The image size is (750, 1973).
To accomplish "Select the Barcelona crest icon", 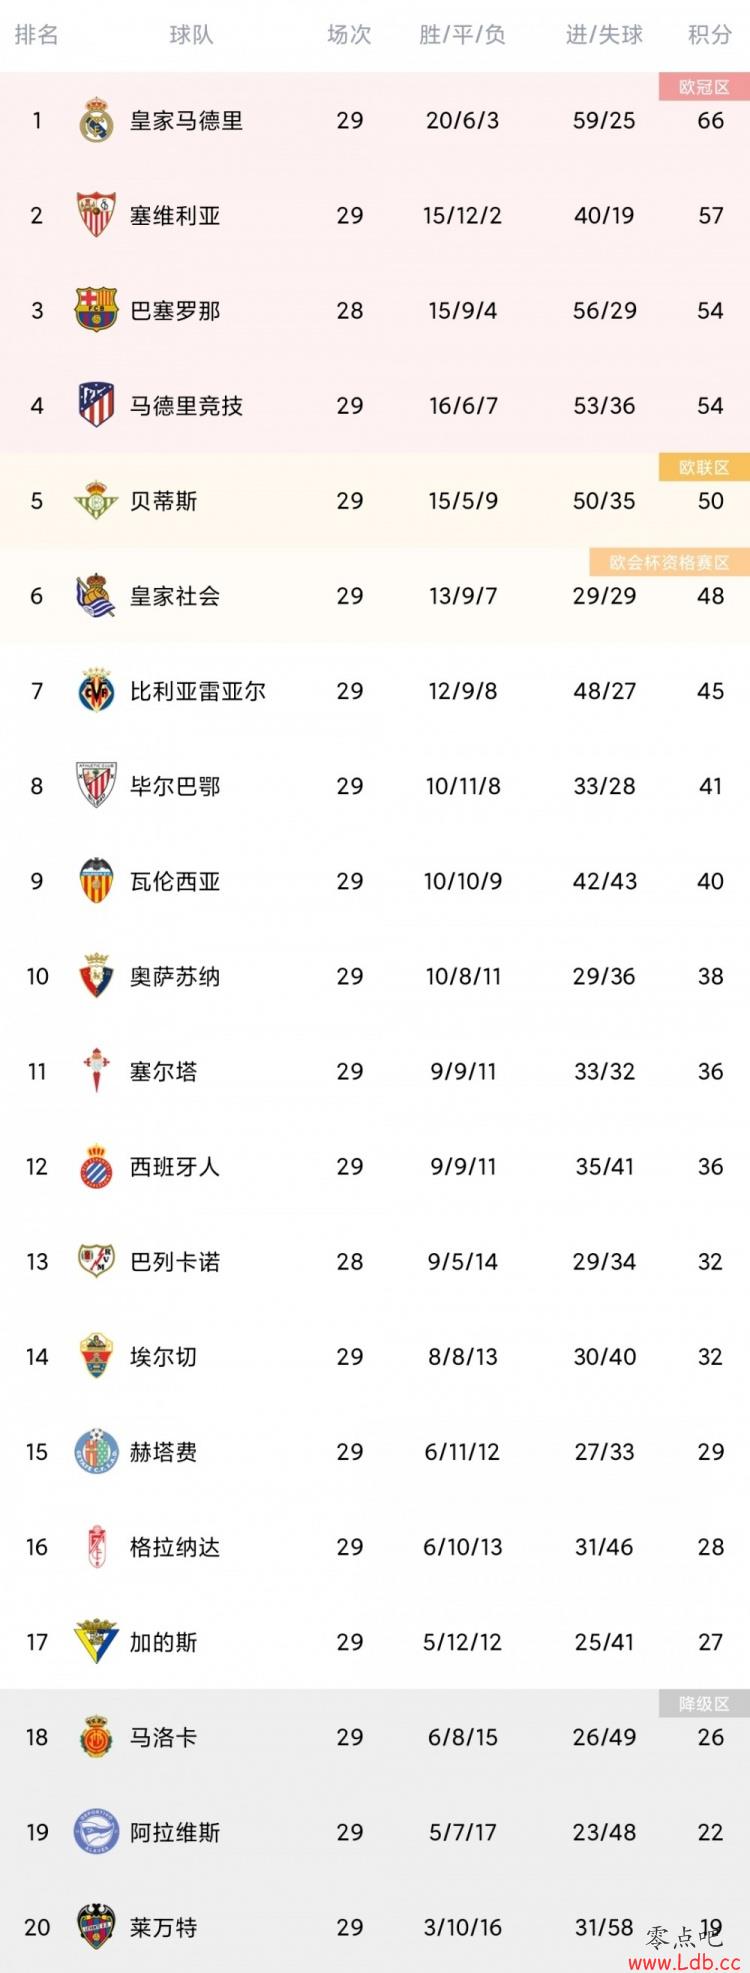I will click(x=97, y=310).
